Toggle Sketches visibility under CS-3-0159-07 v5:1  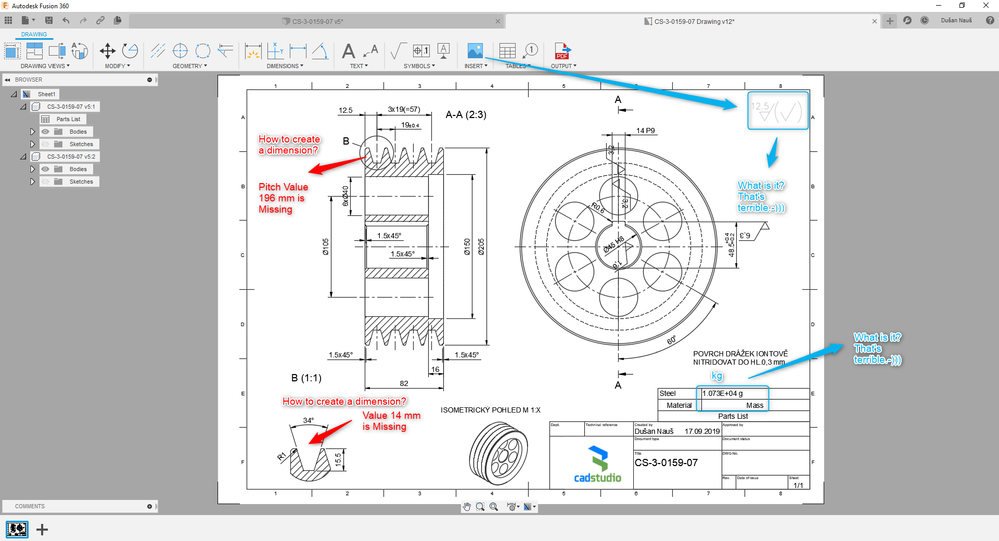(x=45, y=144)
